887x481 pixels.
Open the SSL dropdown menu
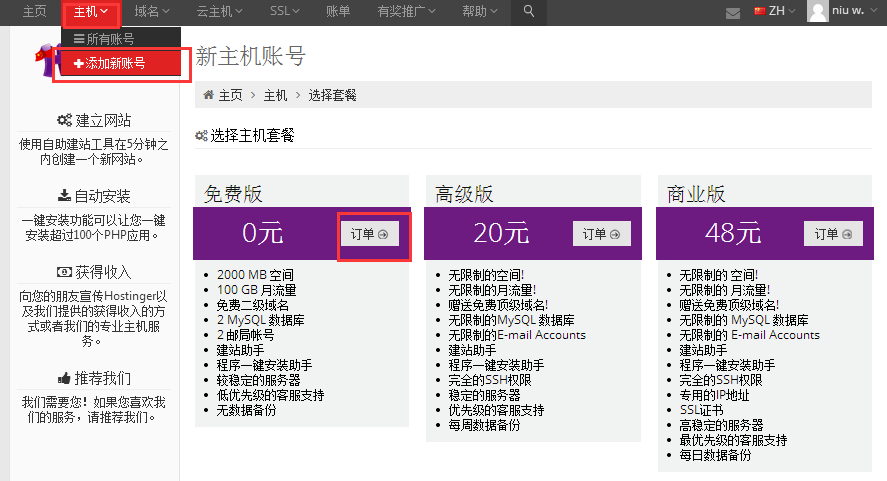[x=286, y=12]
